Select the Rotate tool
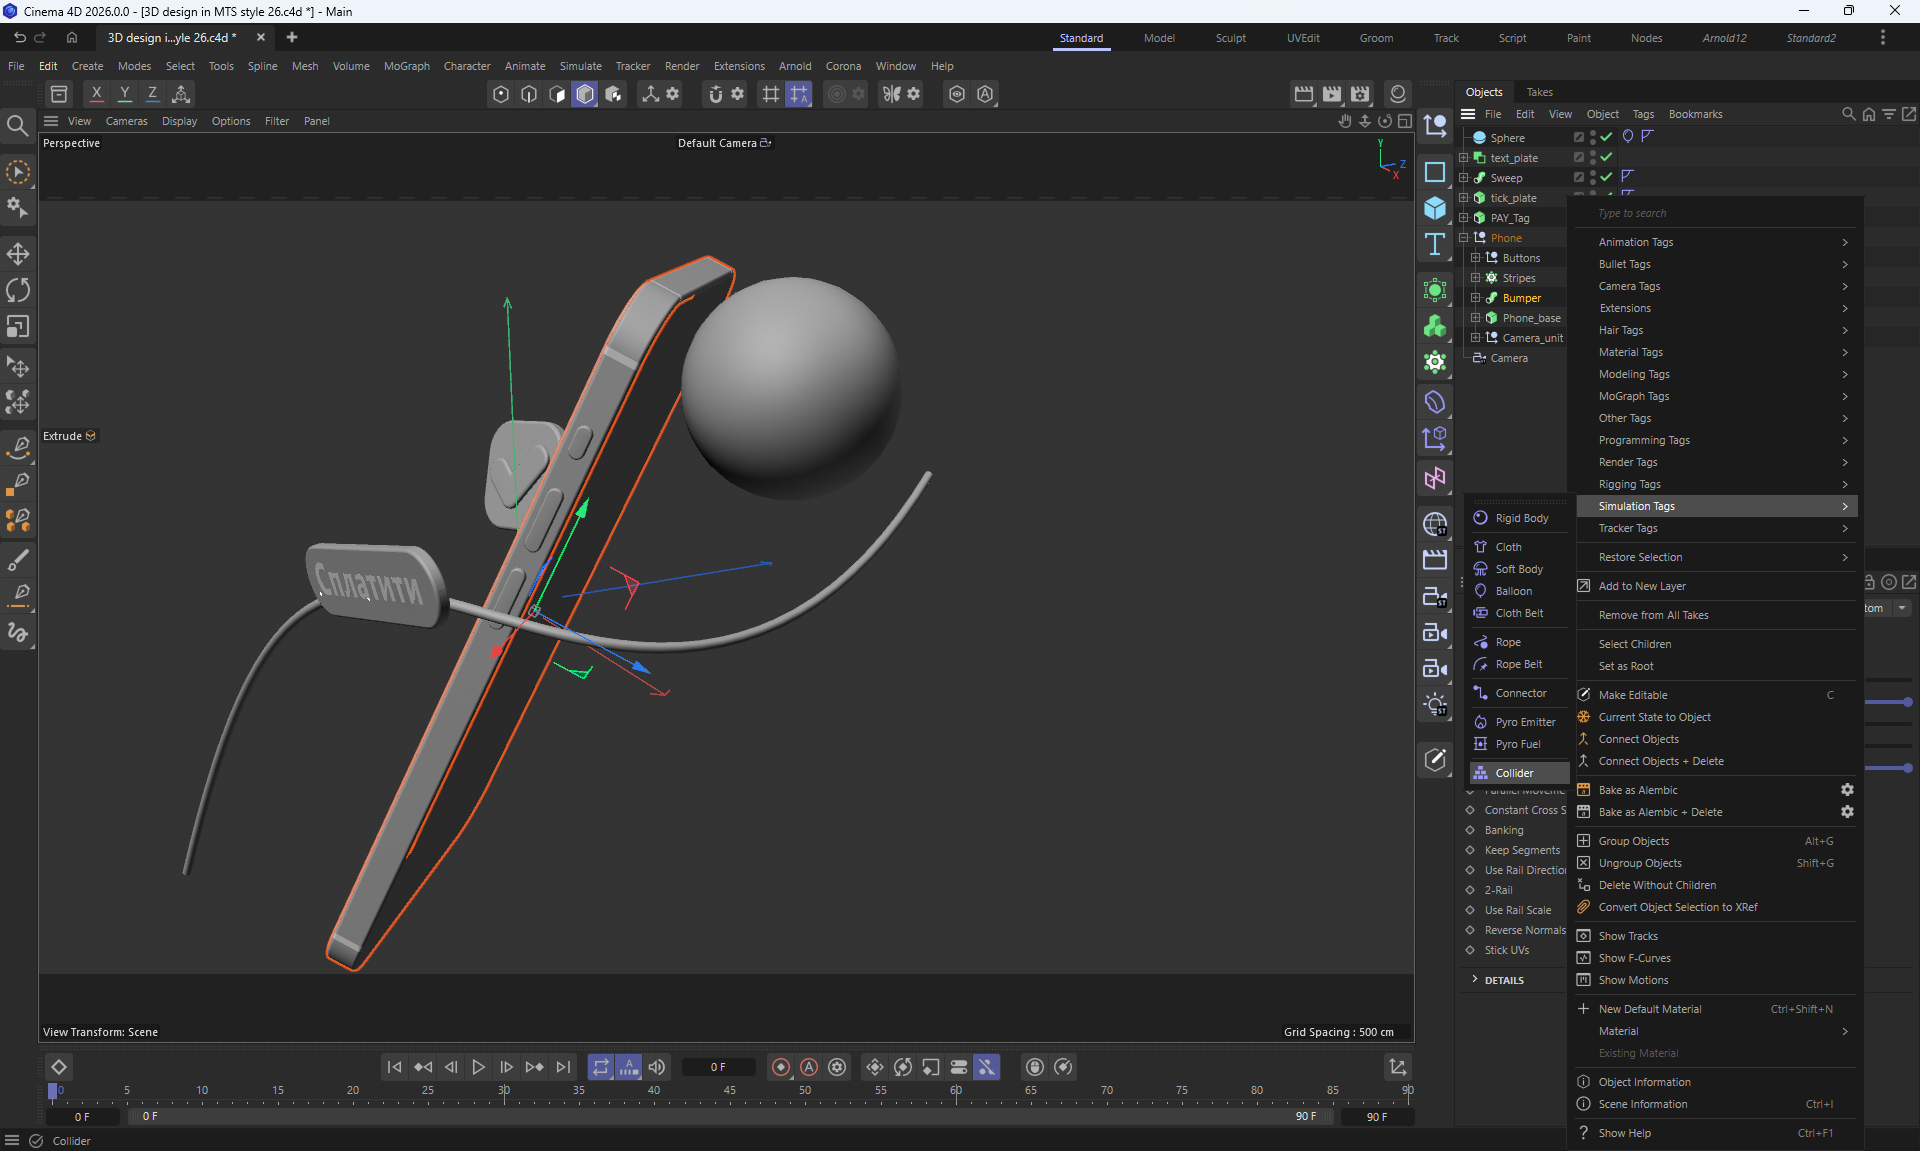Image resolution: width=1920 pixels, height=1151 pixels. pos(18,290)
